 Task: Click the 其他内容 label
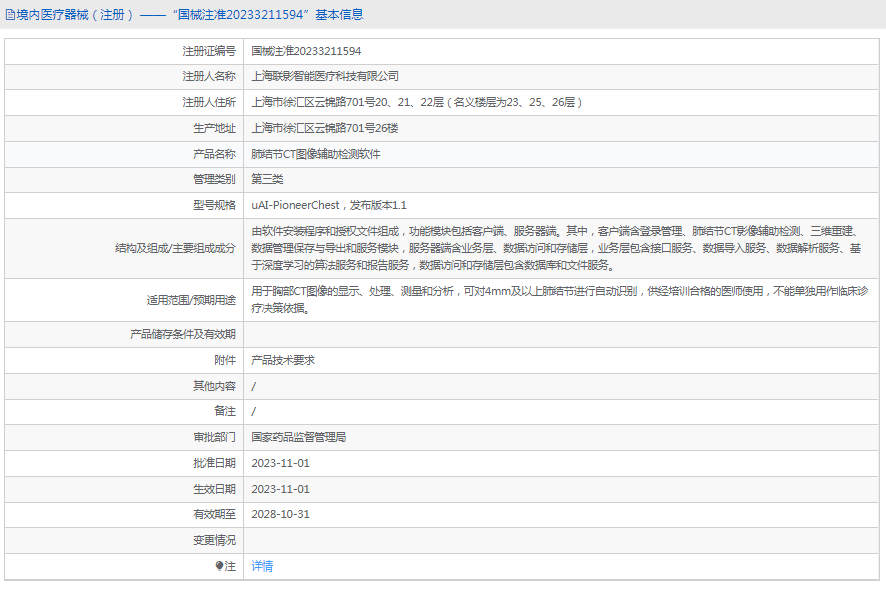pos(214,386)
